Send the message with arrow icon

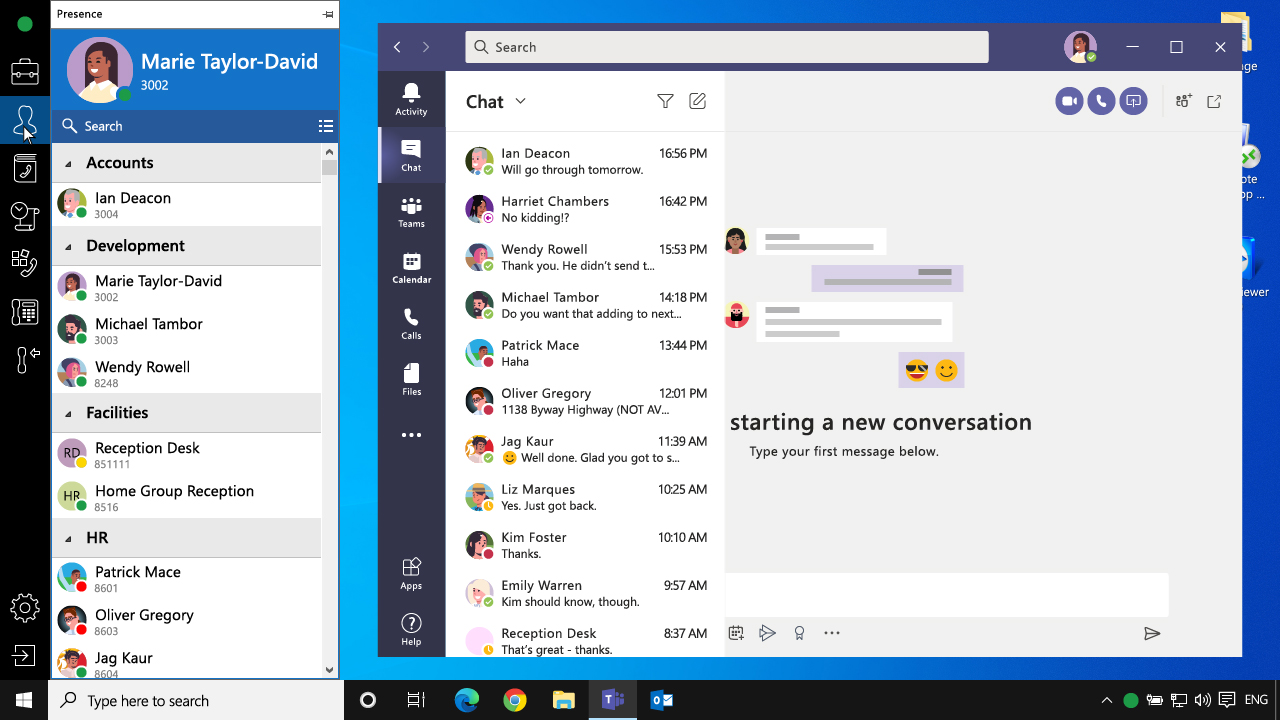[1152, 633]
